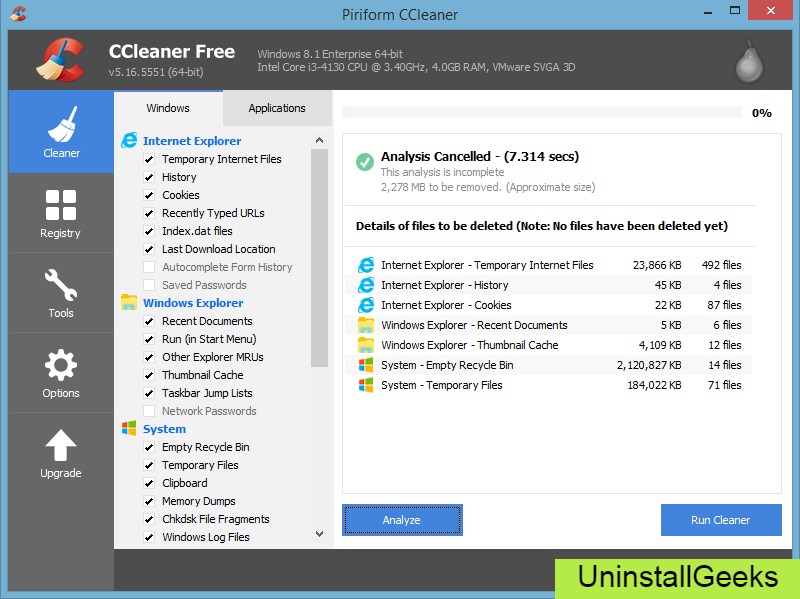Screen dimensions: 800x599
Task: Minimize the CCleaner window
Action: [x=708, y=11]
